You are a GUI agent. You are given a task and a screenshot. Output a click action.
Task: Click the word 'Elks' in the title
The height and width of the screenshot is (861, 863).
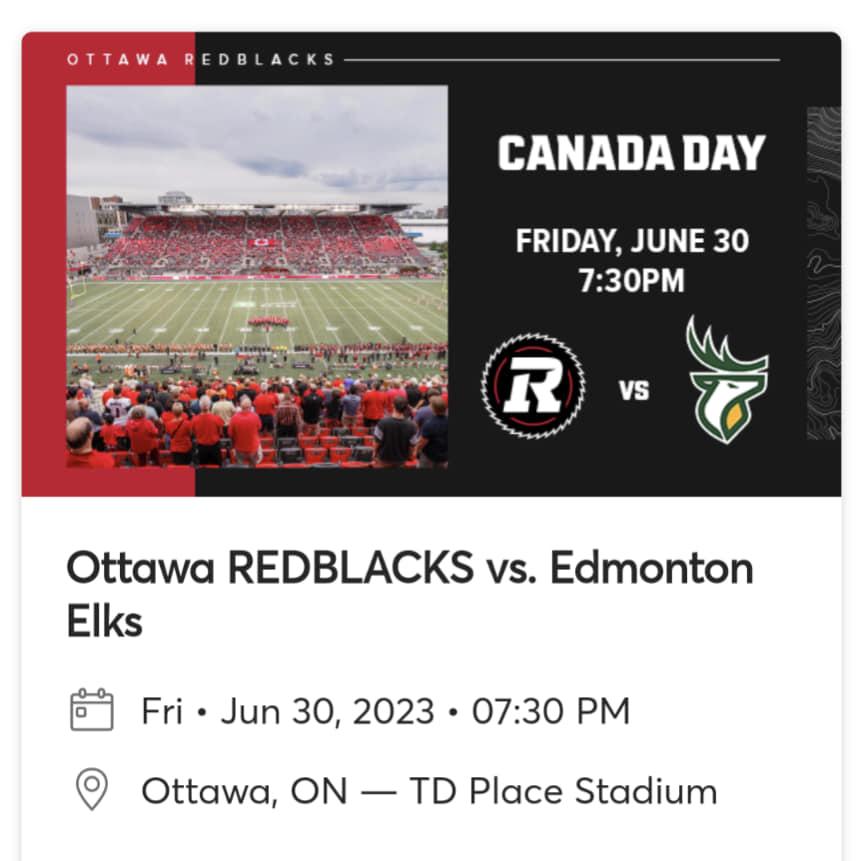click(x=105, y=622)
